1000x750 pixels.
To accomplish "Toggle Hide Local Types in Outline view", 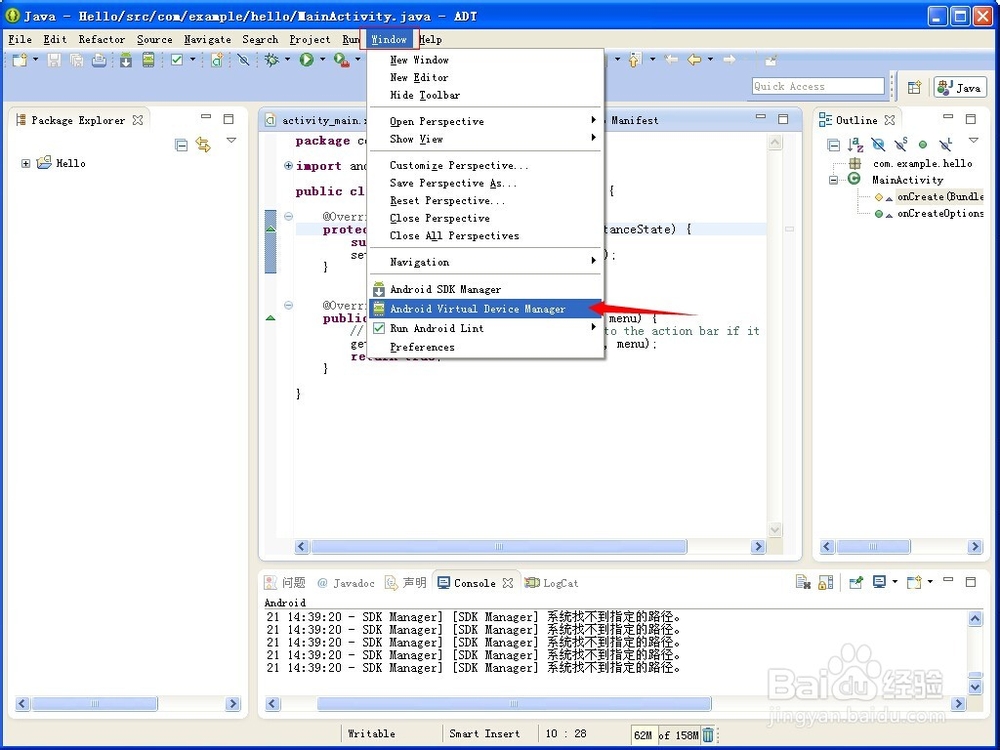I will 945,144.
